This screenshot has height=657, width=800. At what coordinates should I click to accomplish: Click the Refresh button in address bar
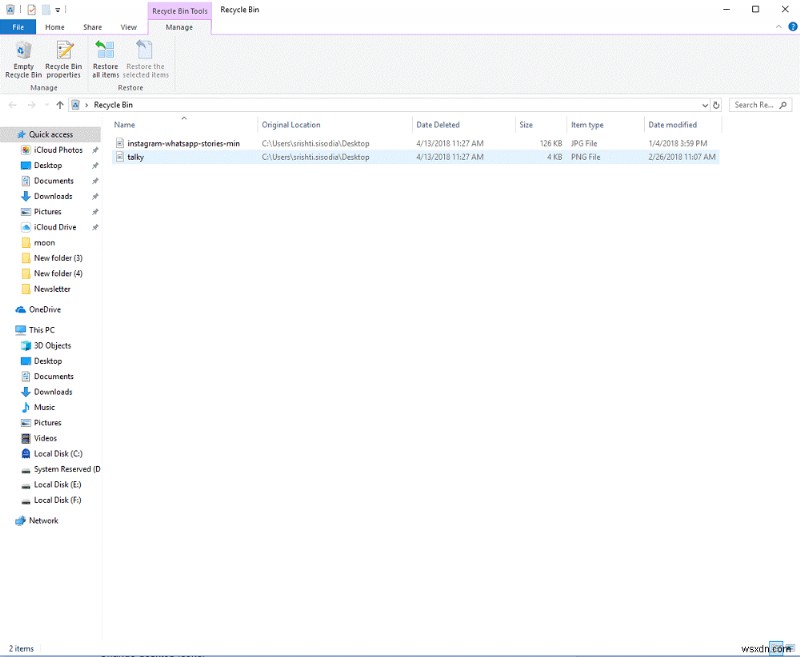pos(716,104)
